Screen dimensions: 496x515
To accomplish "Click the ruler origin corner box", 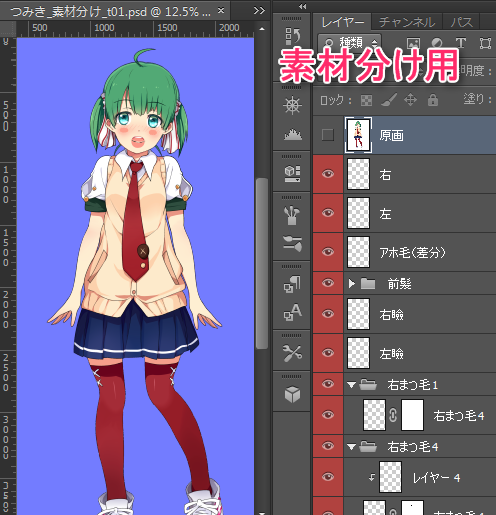I will coord(7,29).
